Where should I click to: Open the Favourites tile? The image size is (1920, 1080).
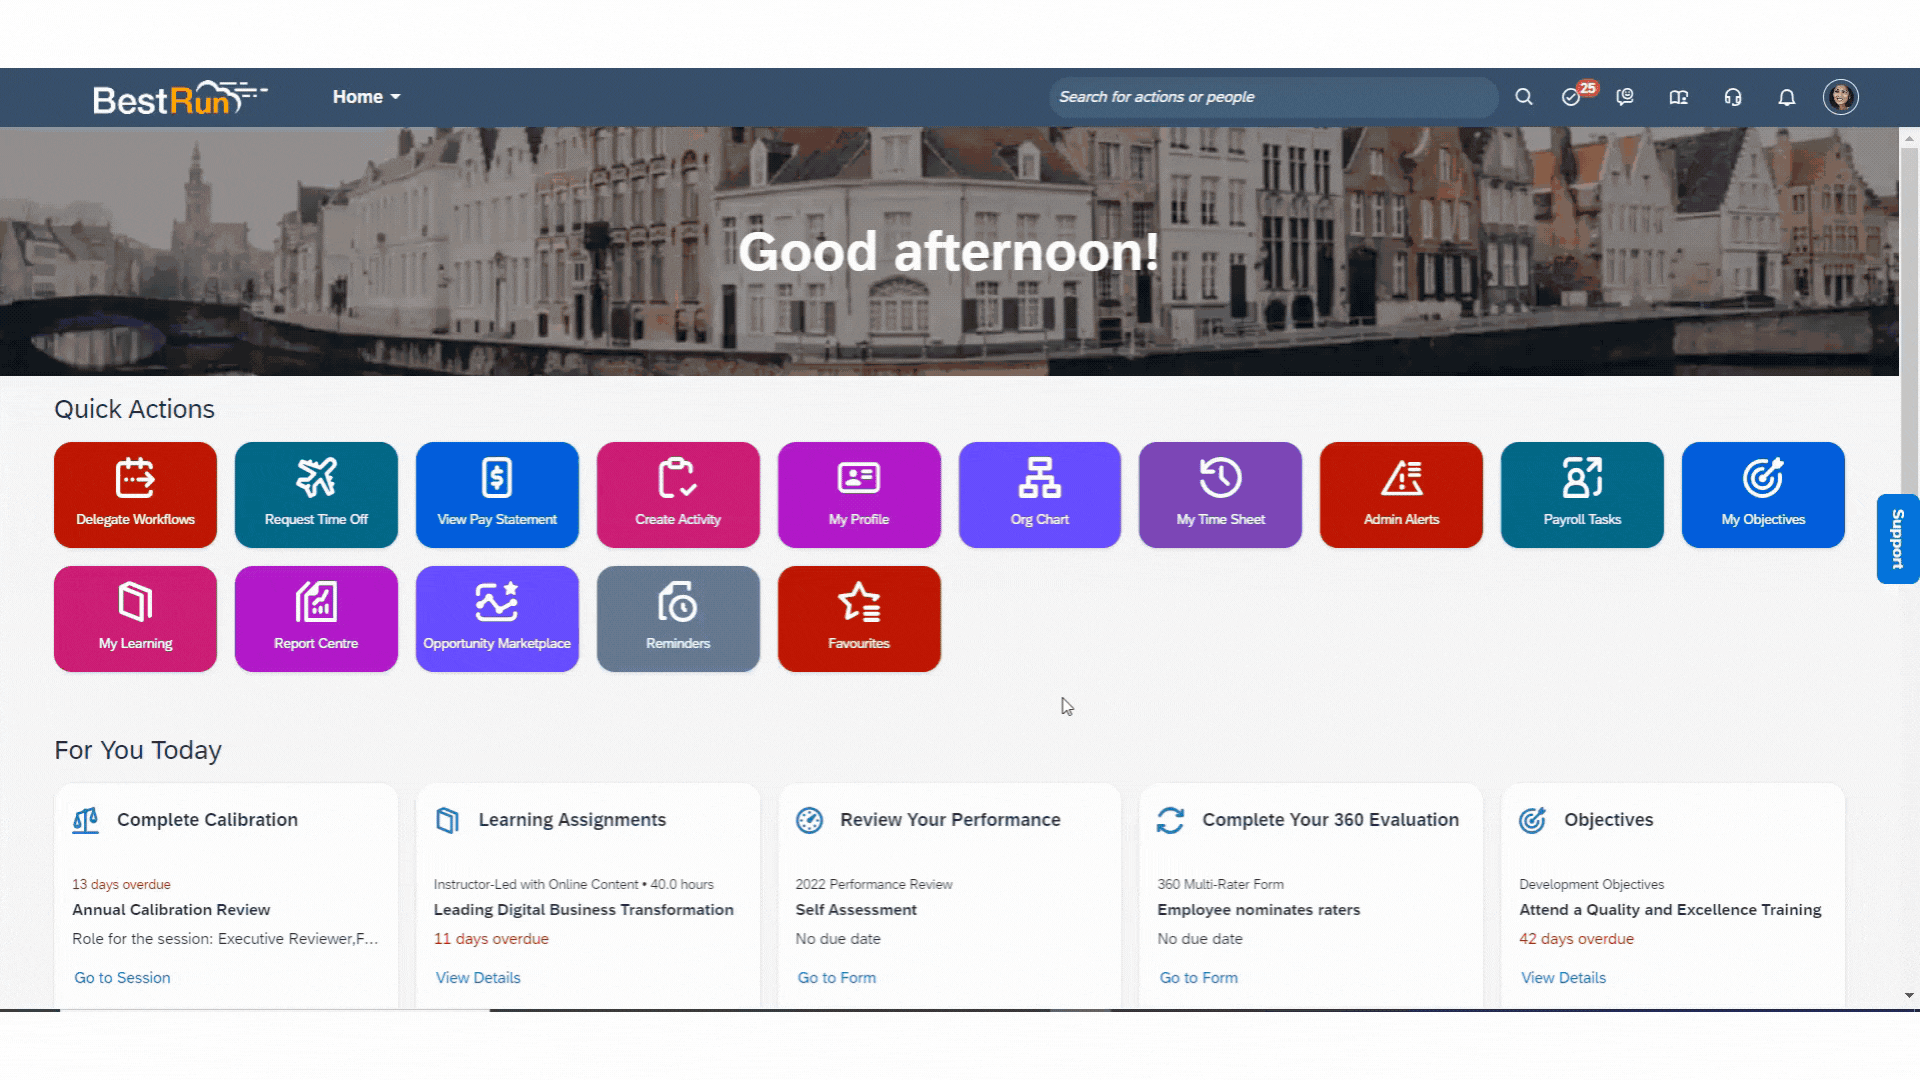tap(859, 619)
